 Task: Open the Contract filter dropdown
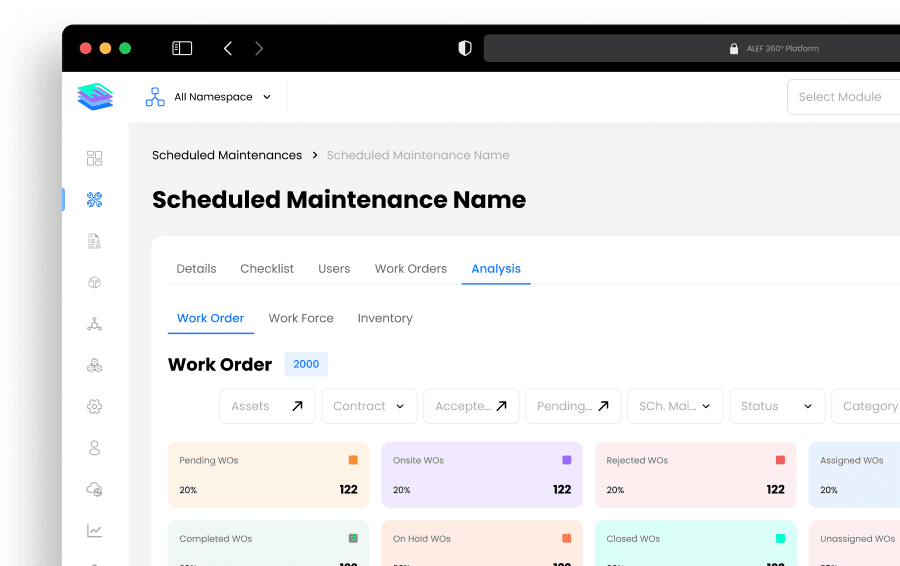[369, 406]
